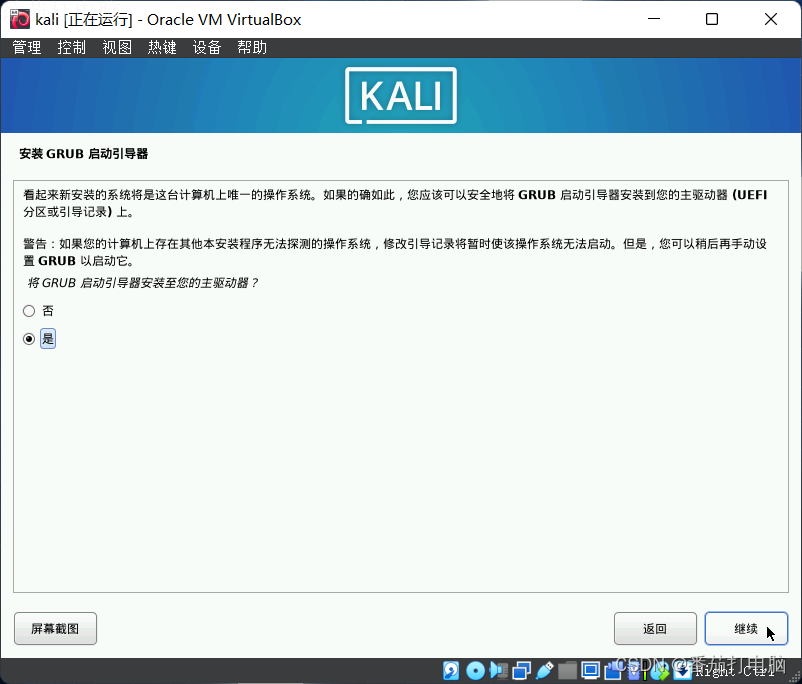Minimize the VirtualBox window

point(654,19)
